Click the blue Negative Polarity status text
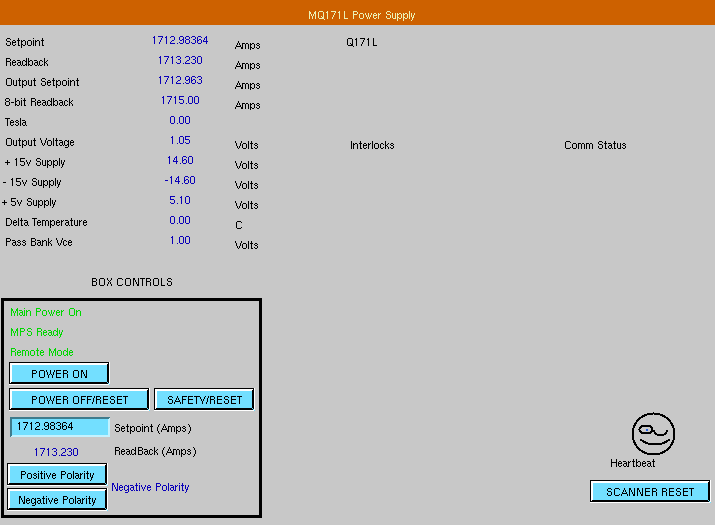 pos(150,487)
